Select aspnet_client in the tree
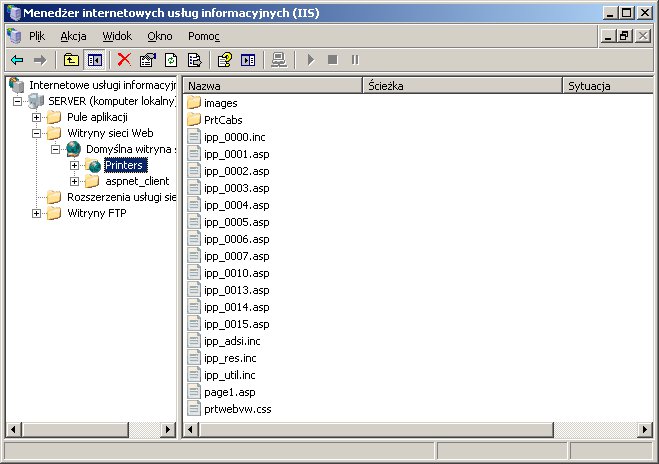Screen dimensions: 659x464 (137, 181)
